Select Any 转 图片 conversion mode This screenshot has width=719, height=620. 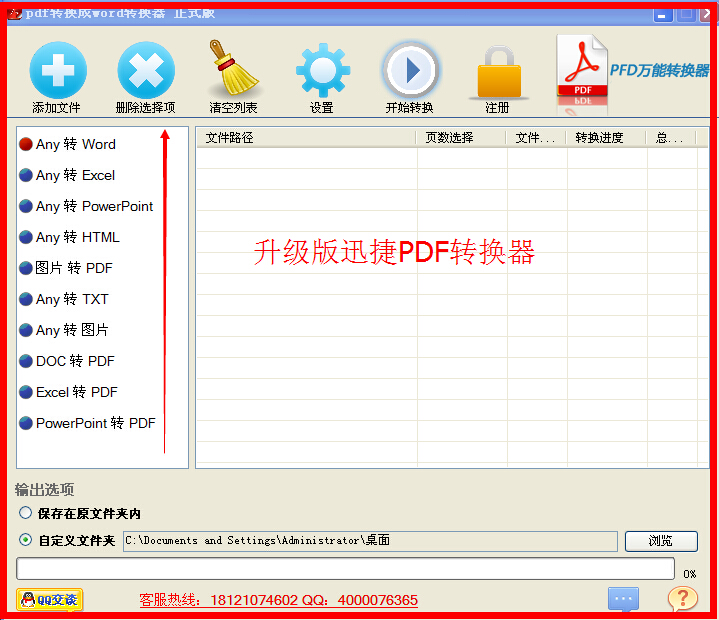pos(64,330)
